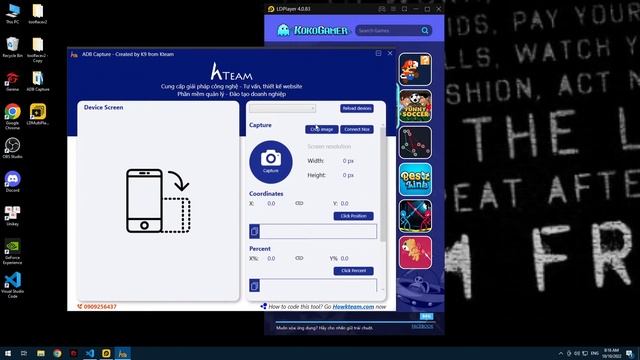The image size is (640, 360).
Task: Open the LDPlayer menu hamburger icon
Action: coord(393,9)
